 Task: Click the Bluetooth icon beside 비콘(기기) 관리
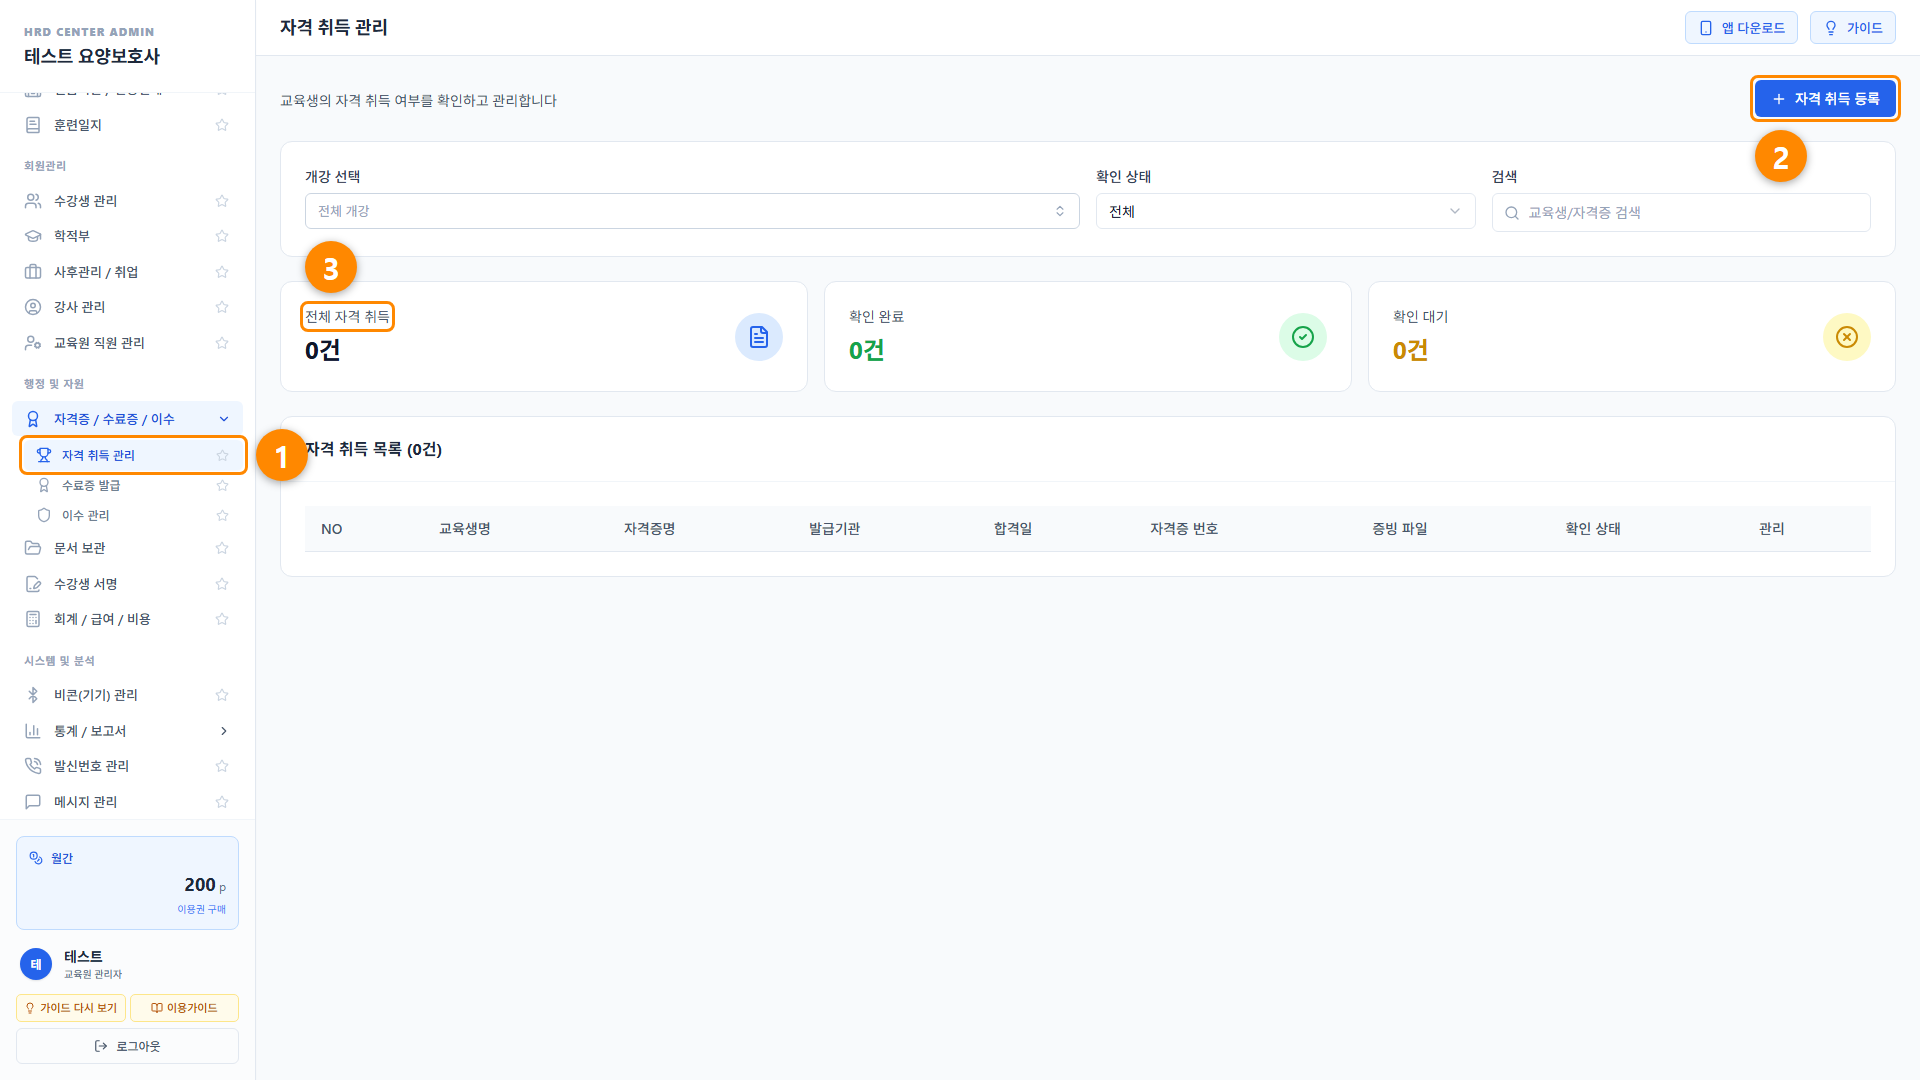pyautogui.click(x=33, y=695)
